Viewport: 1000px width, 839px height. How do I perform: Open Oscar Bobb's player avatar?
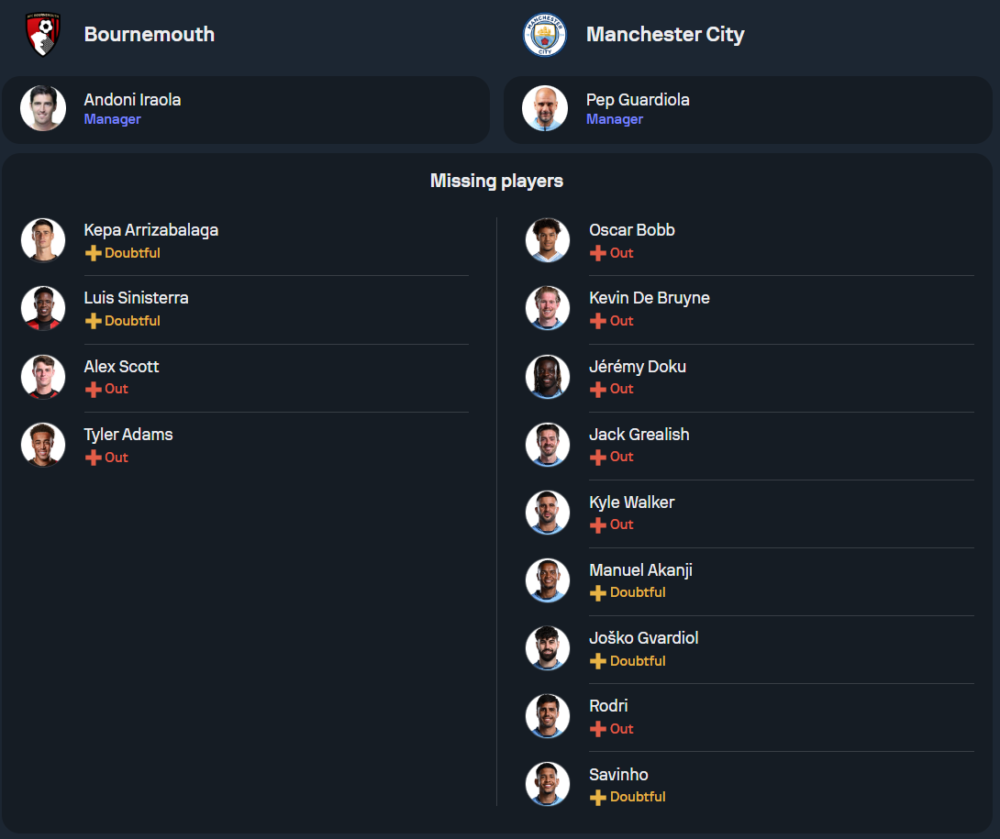tap(547, 240)
